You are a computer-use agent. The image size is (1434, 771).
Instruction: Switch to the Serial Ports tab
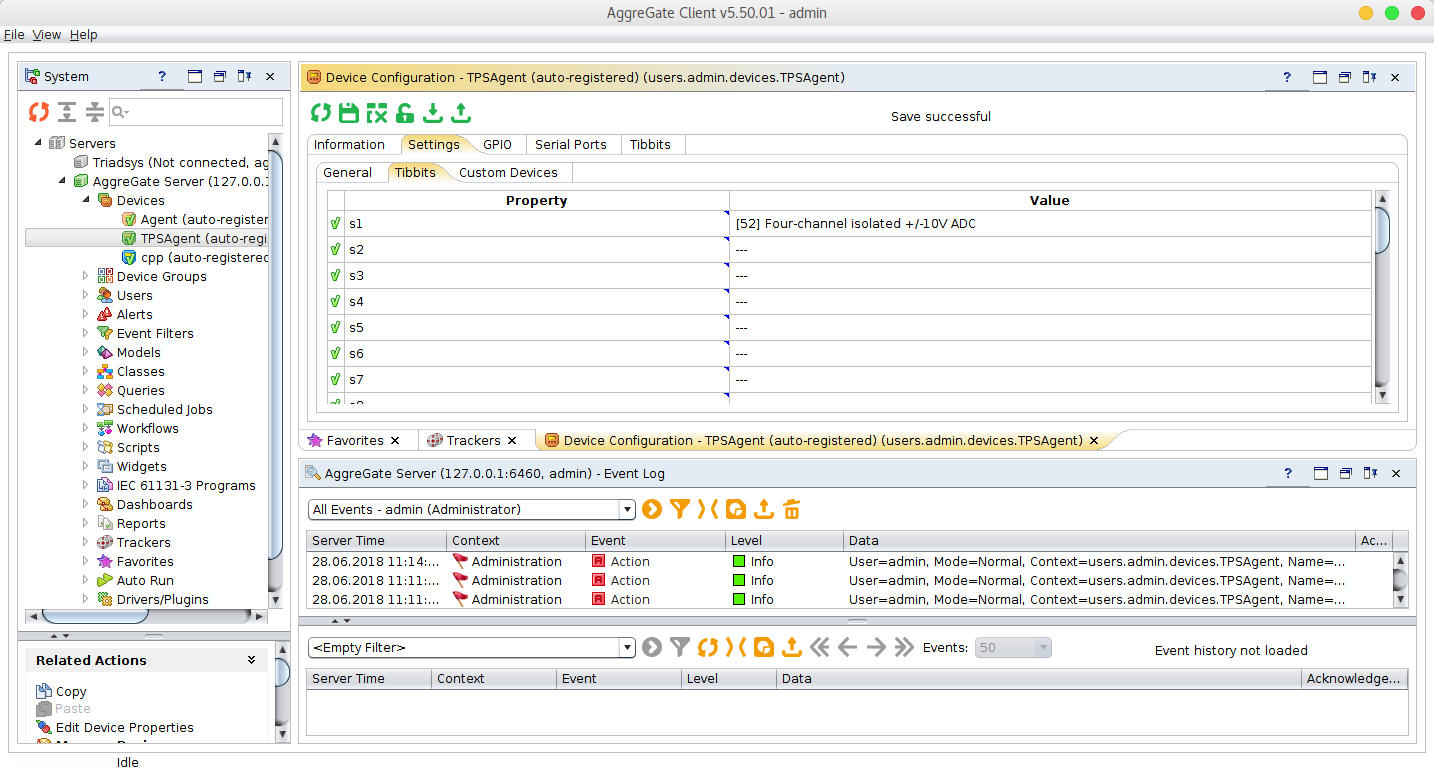pyautogui.click(x=571, y=145)
